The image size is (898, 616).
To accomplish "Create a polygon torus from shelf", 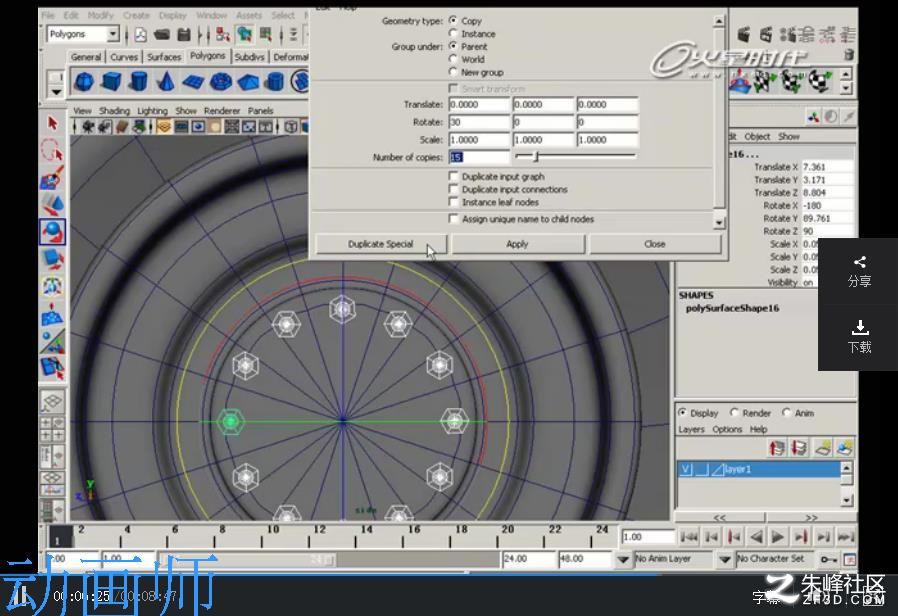I will pos(221,82).
